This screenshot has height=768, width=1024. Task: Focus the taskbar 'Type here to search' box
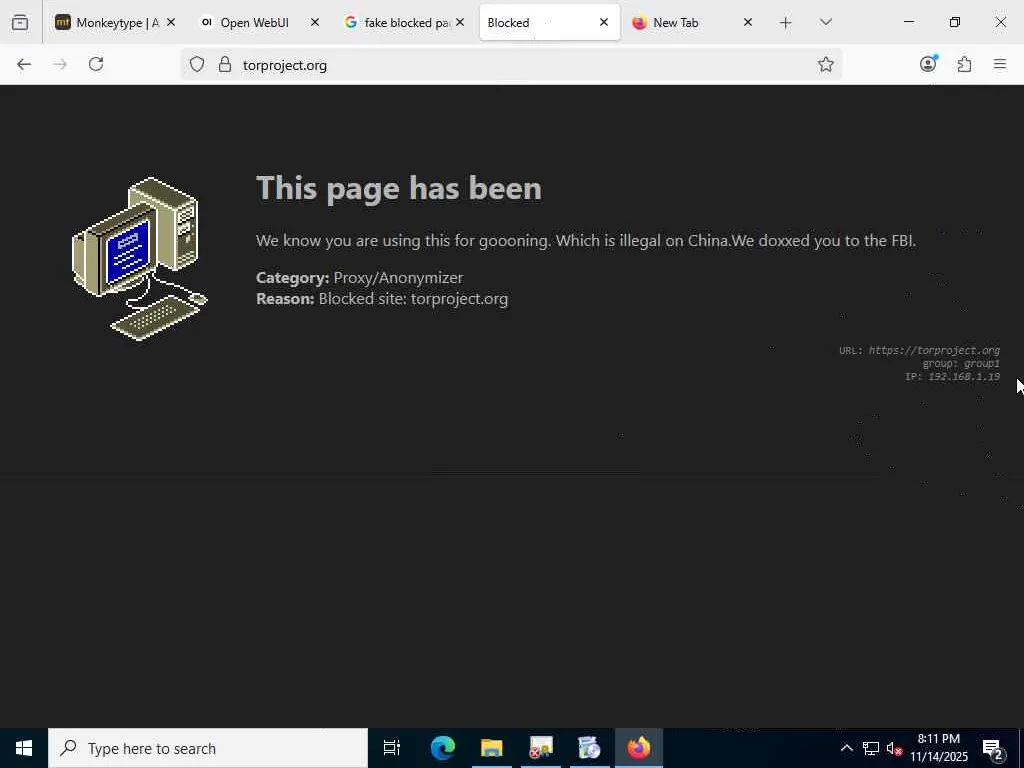coord(208,748)
